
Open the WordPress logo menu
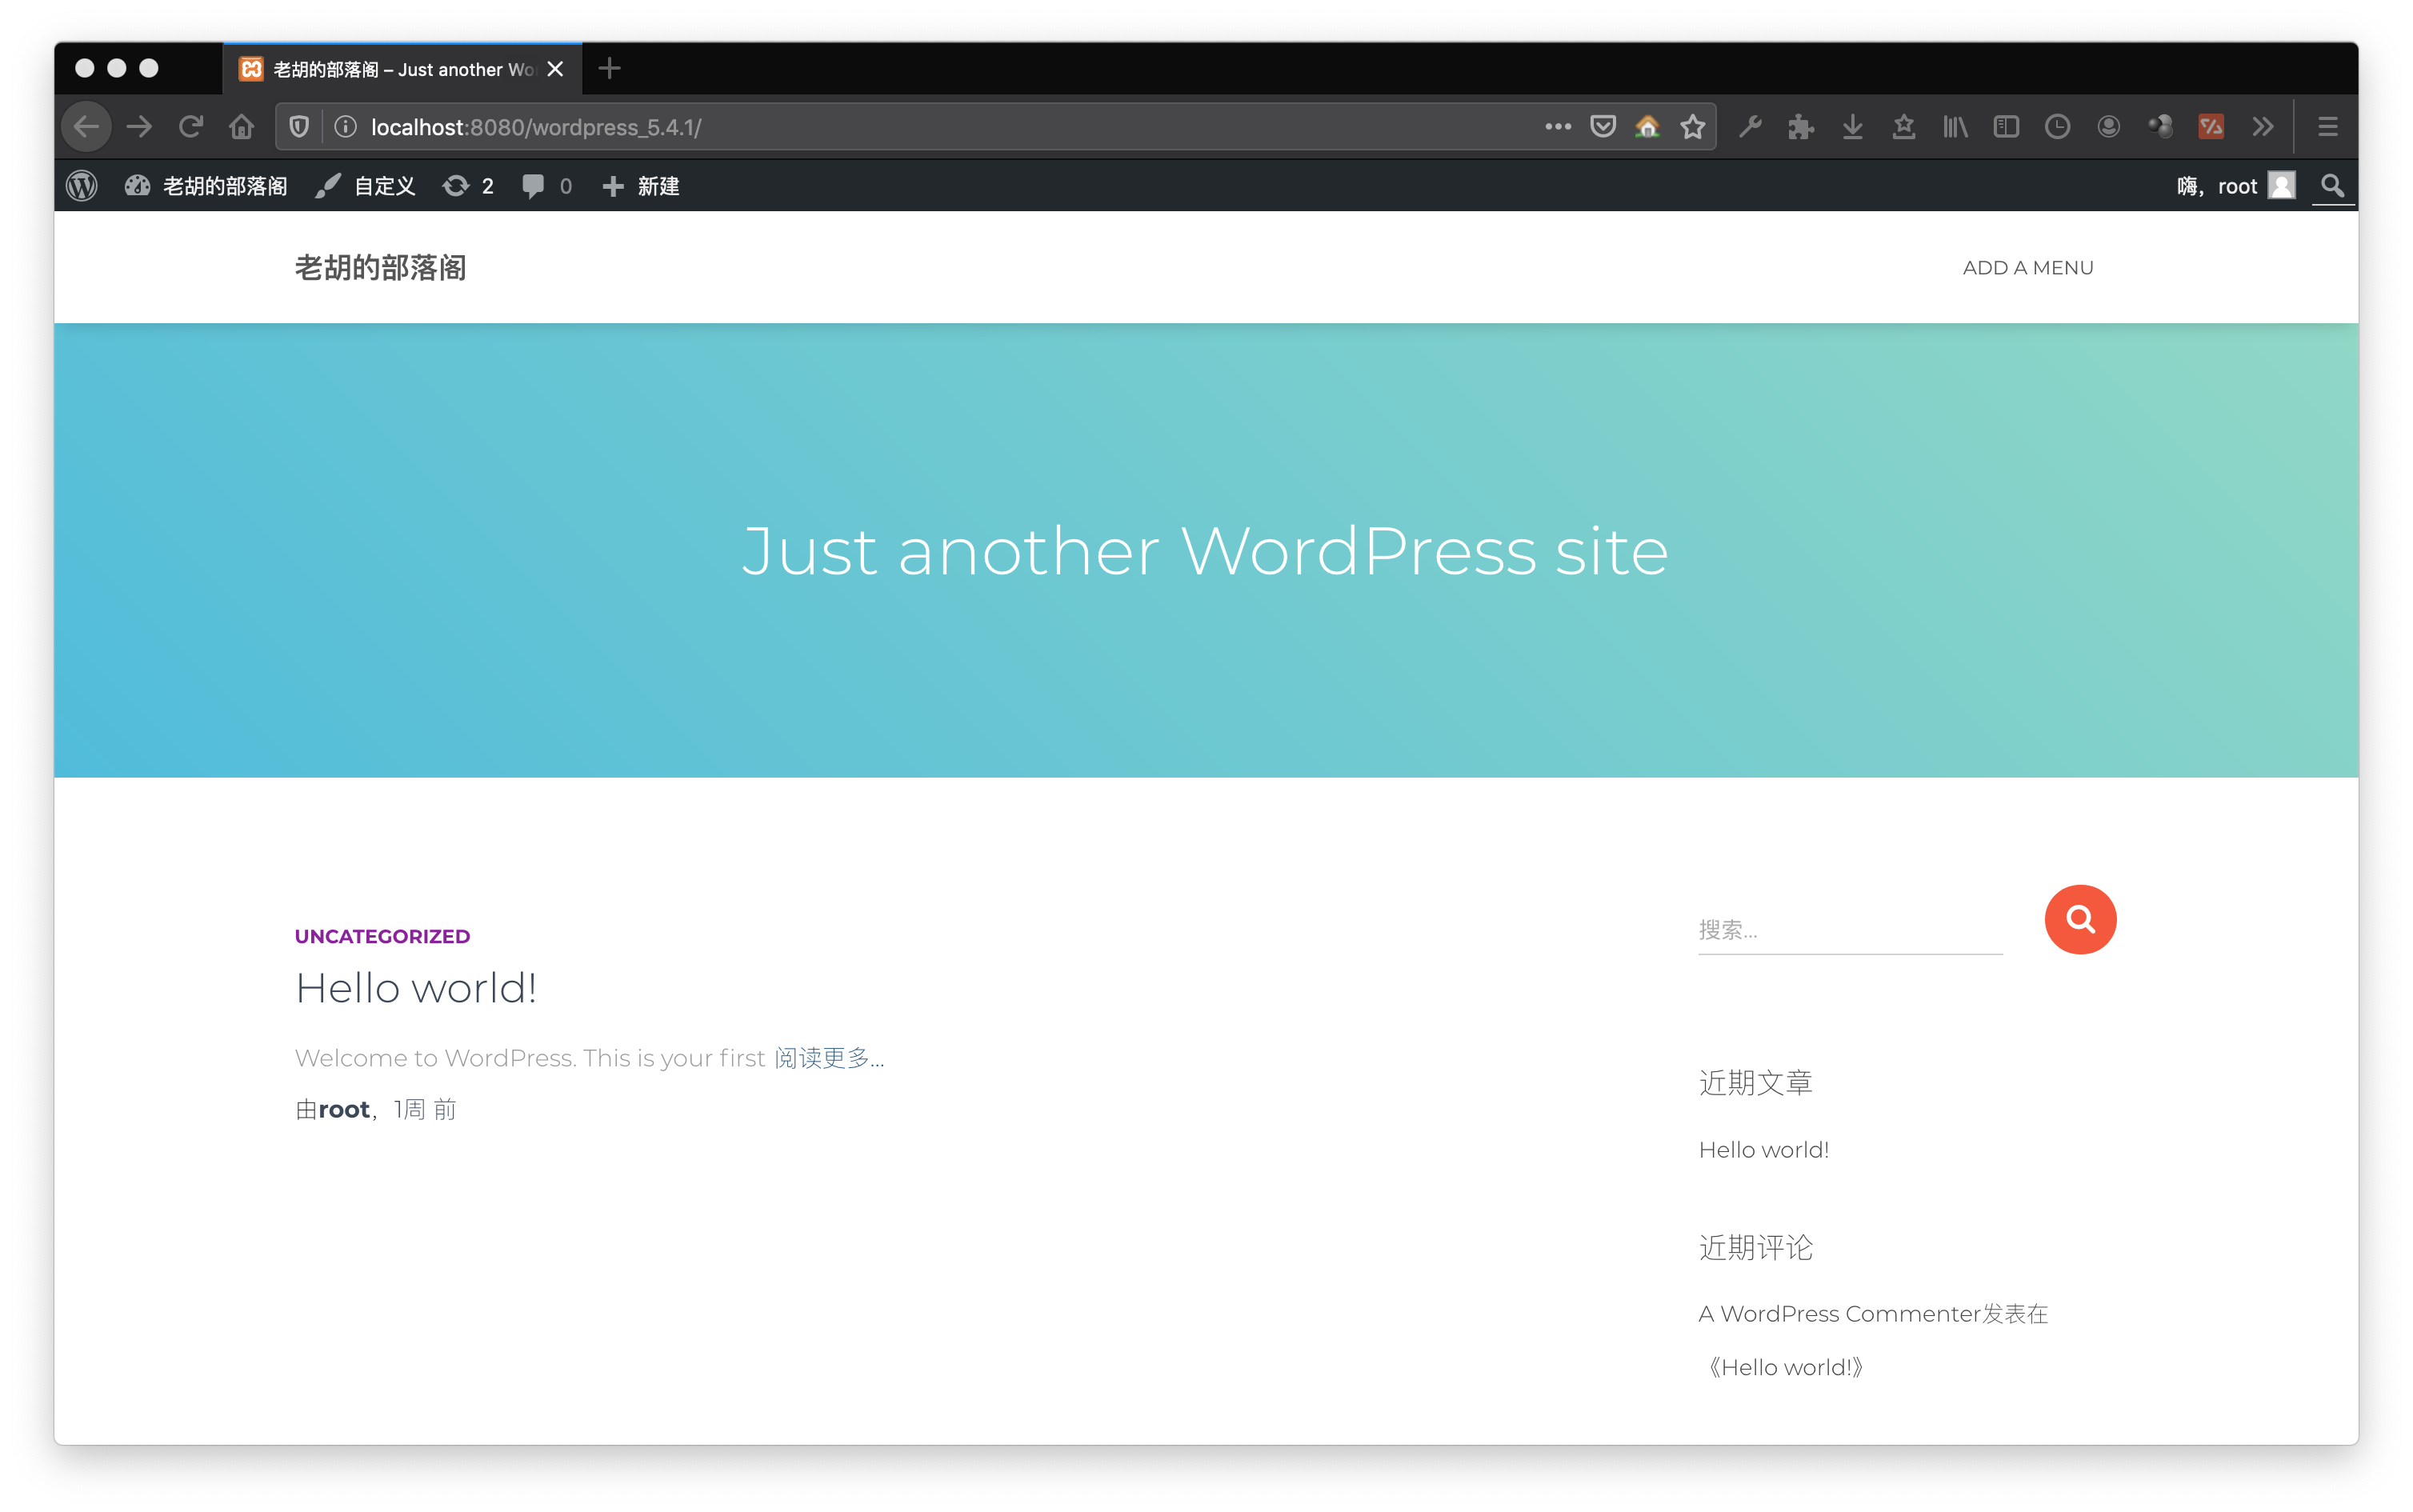(82, 186)
